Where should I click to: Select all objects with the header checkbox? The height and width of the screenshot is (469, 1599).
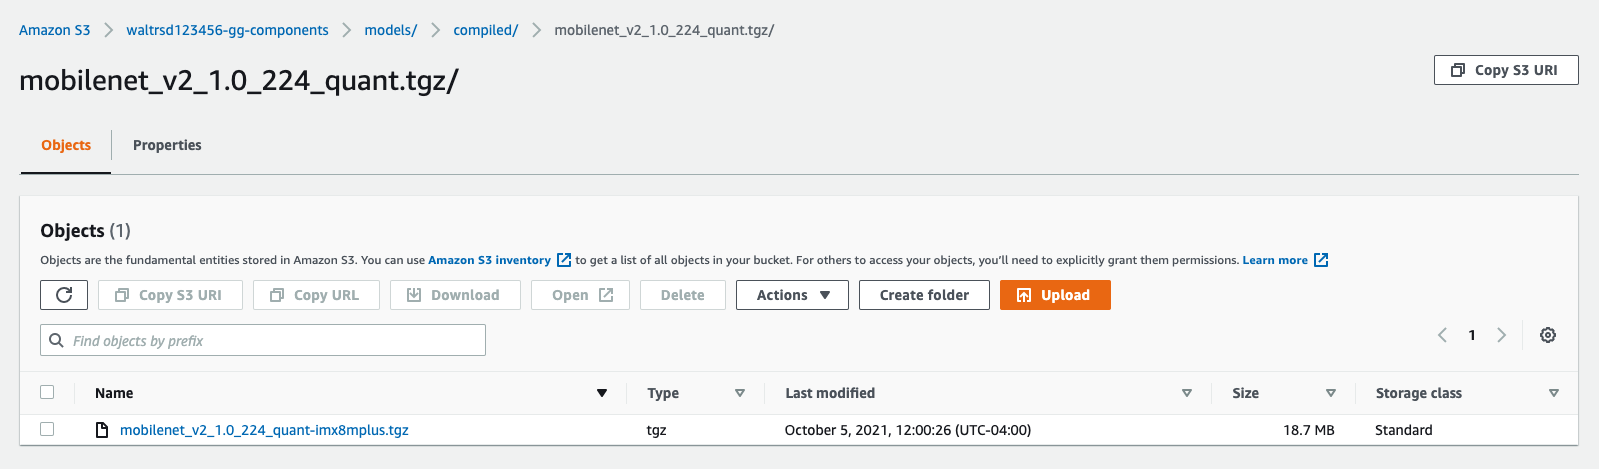pyautogui.click(x=47, y=392)
